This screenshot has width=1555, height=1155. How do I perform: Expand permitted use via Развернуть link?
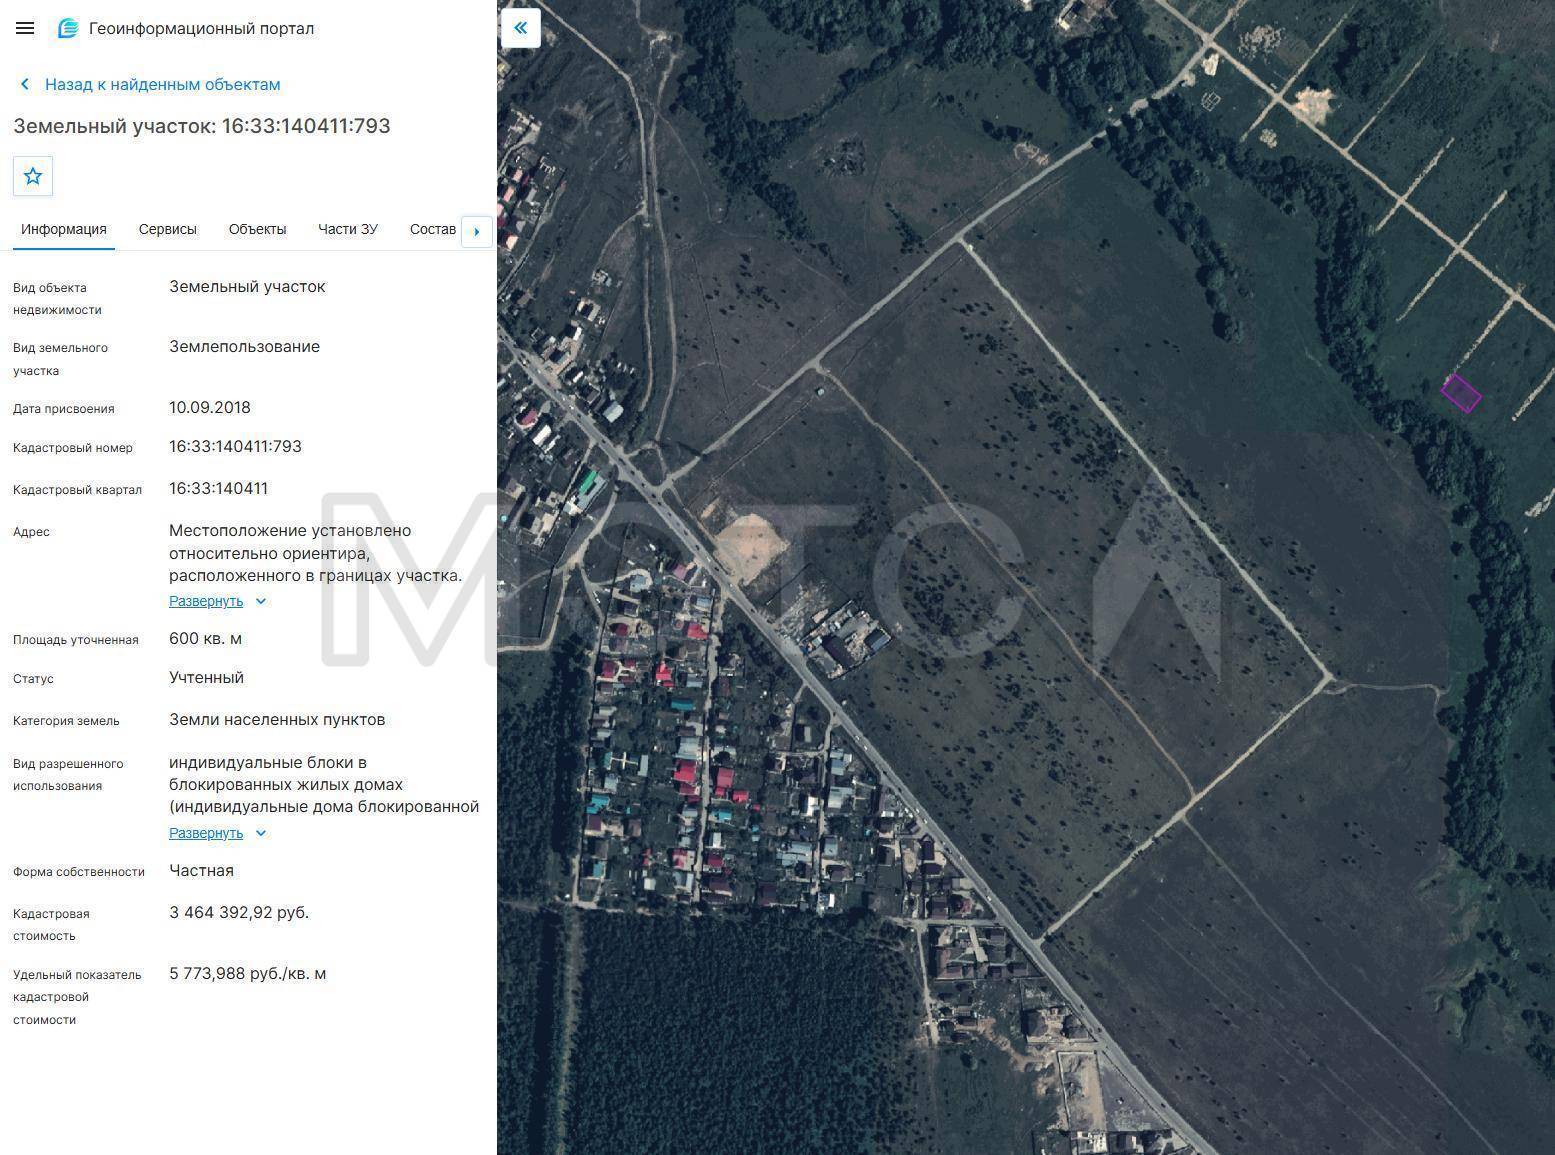click(206, 833)
